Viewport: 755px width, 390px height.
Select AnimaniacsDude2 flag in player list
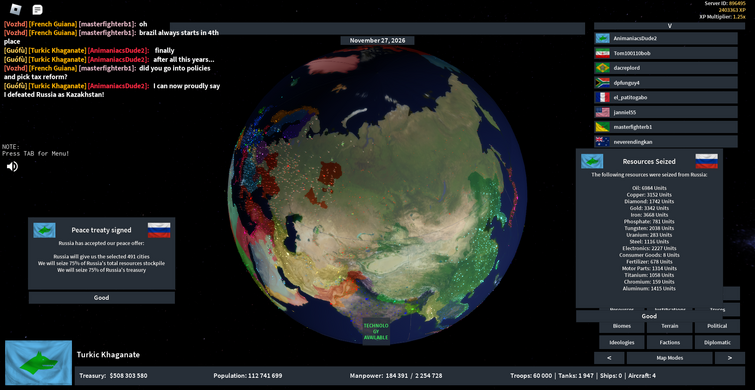pos(602,38)
